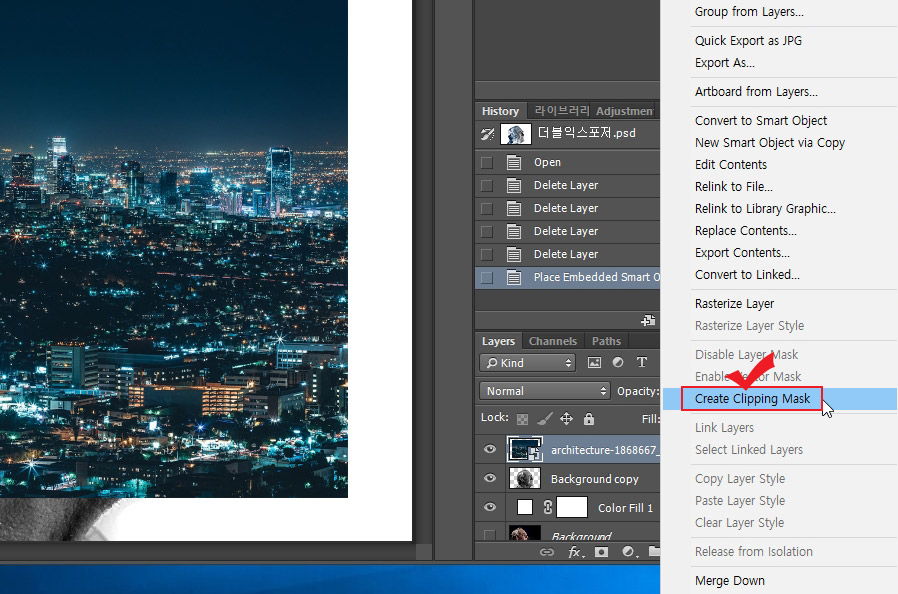Set history brush source to Place Embedded state
898x594 pixels.
click(x=487, y=278)
